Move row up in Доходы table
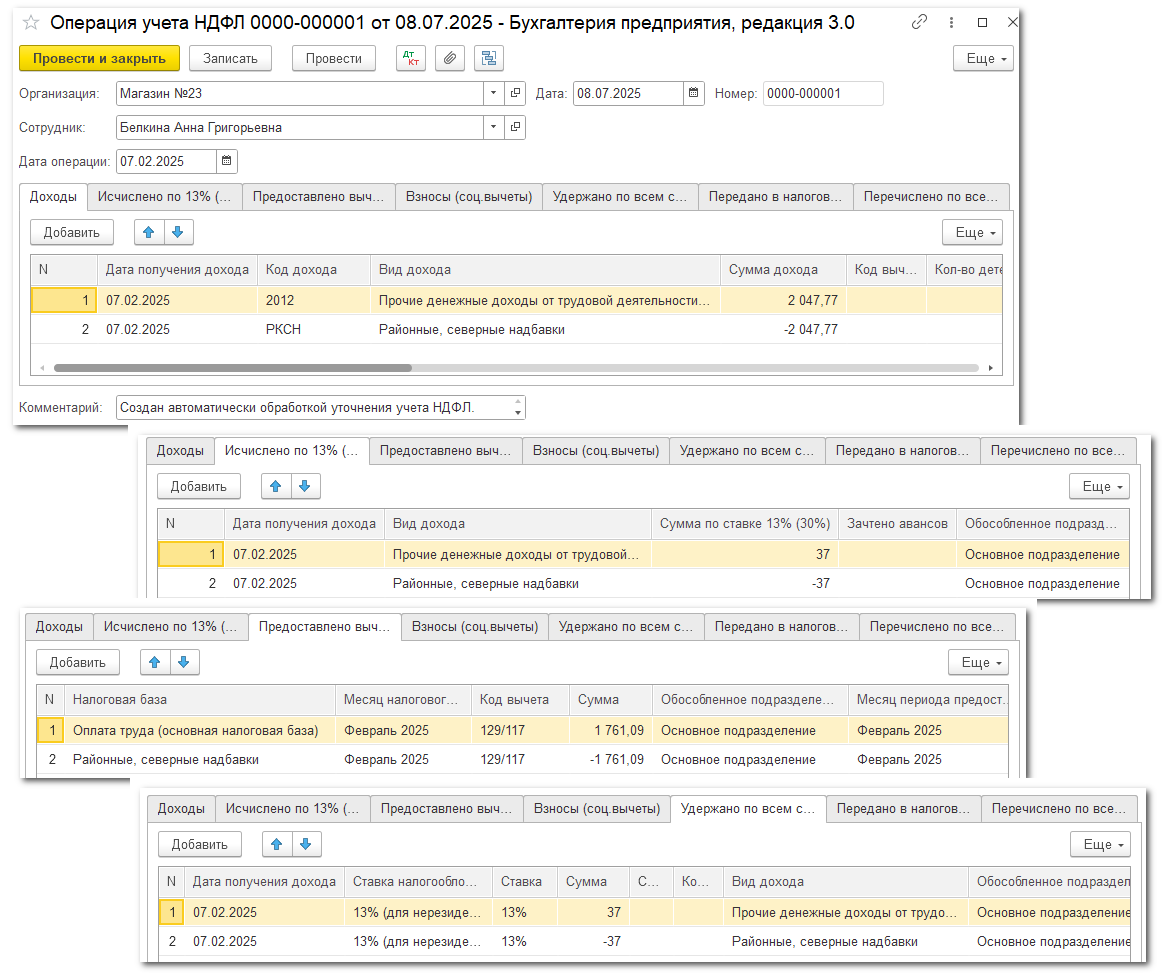 coord(149,232)
